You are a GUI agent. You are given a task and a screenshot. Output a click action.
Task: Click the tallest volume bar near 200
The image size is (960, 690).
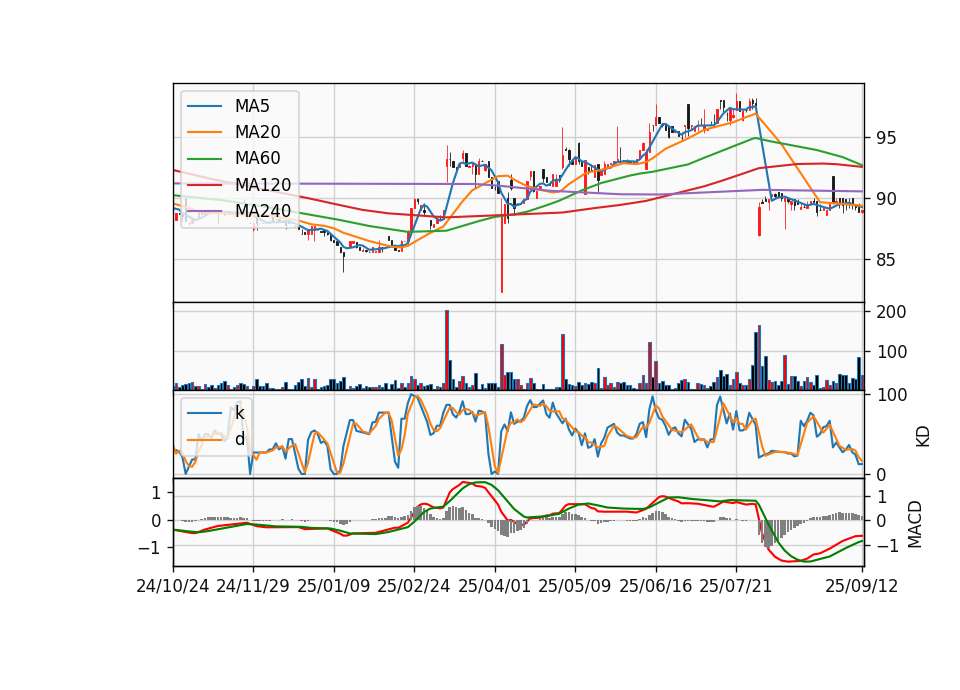pos(447,350)
